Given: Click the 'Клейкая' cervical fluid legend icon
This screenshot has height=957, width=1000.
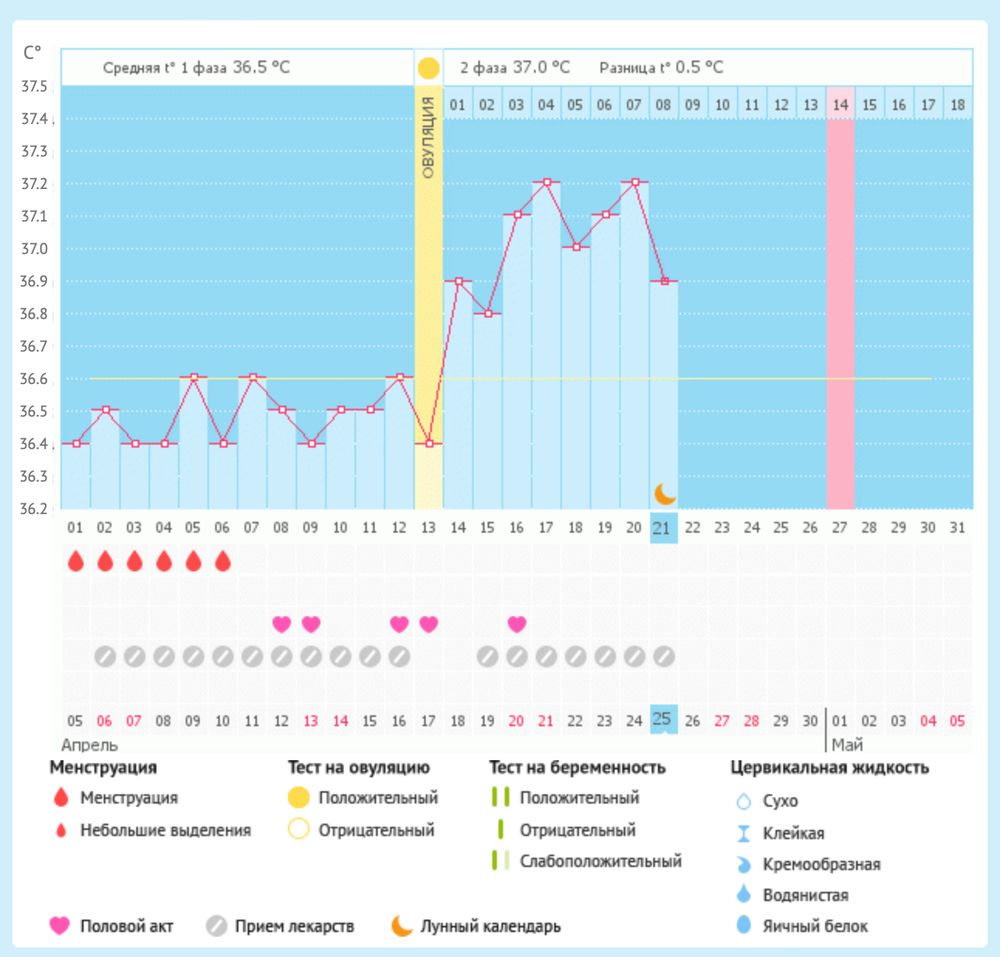Looking at the screenshot, I should [x=743, y=833].
